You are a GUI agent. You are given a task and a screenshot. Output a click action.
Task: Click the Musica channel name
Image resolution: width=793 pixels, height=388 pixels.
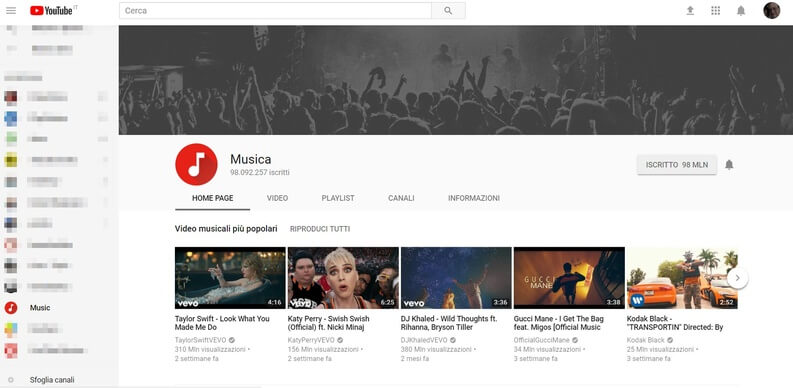click(250, 159)
